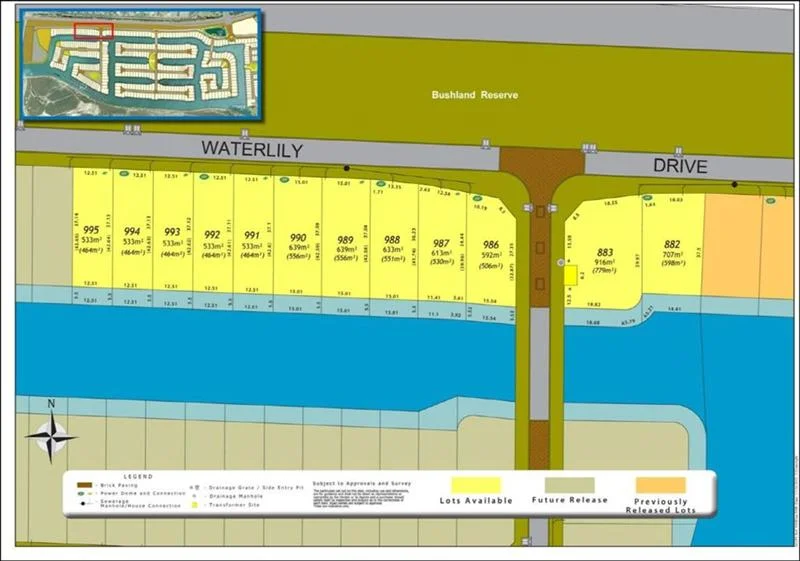Click the Drive street name label
Screen dimensions: 800x561
680,166
